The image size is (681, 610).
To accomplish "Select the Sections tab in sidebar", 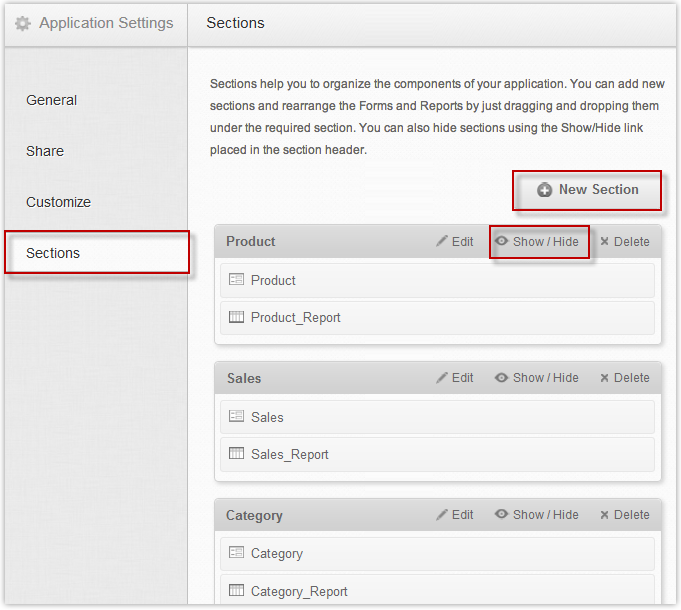I will (53, 253).
